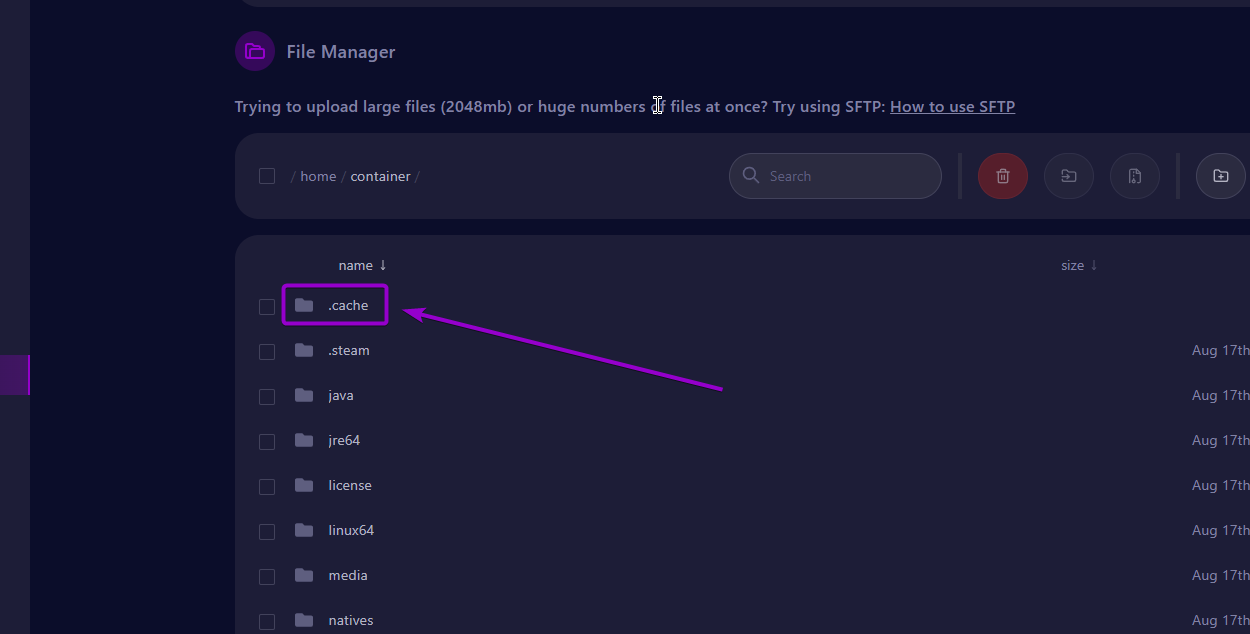Click the folder icon beside jre64

pyautogui.click(x=304, y=440)
